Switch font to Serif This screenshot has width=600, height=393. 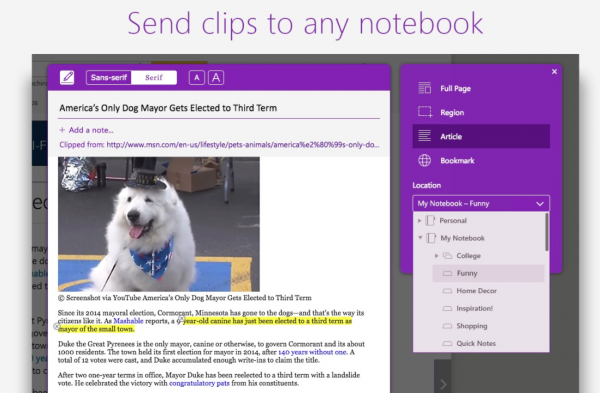point(154,78)
